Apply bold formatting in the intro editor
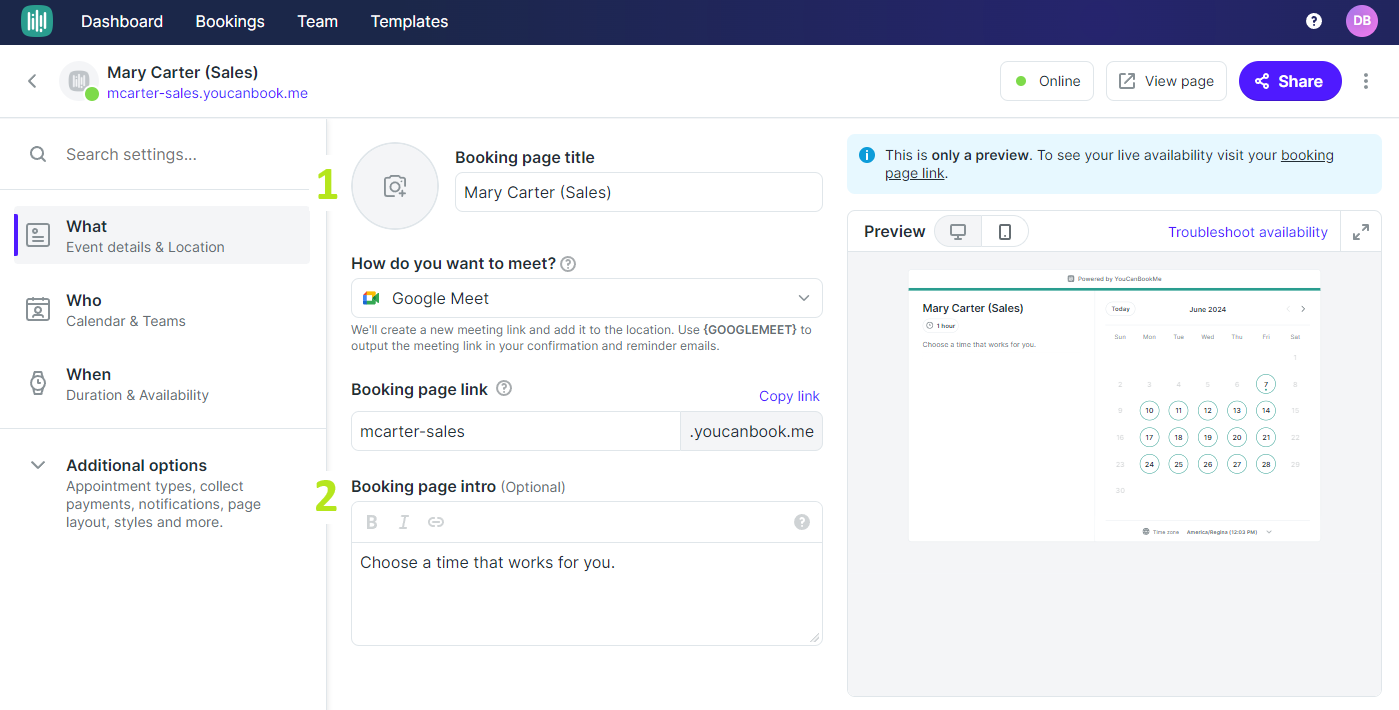Viewport: 1399px width, 710px height. 372,522
